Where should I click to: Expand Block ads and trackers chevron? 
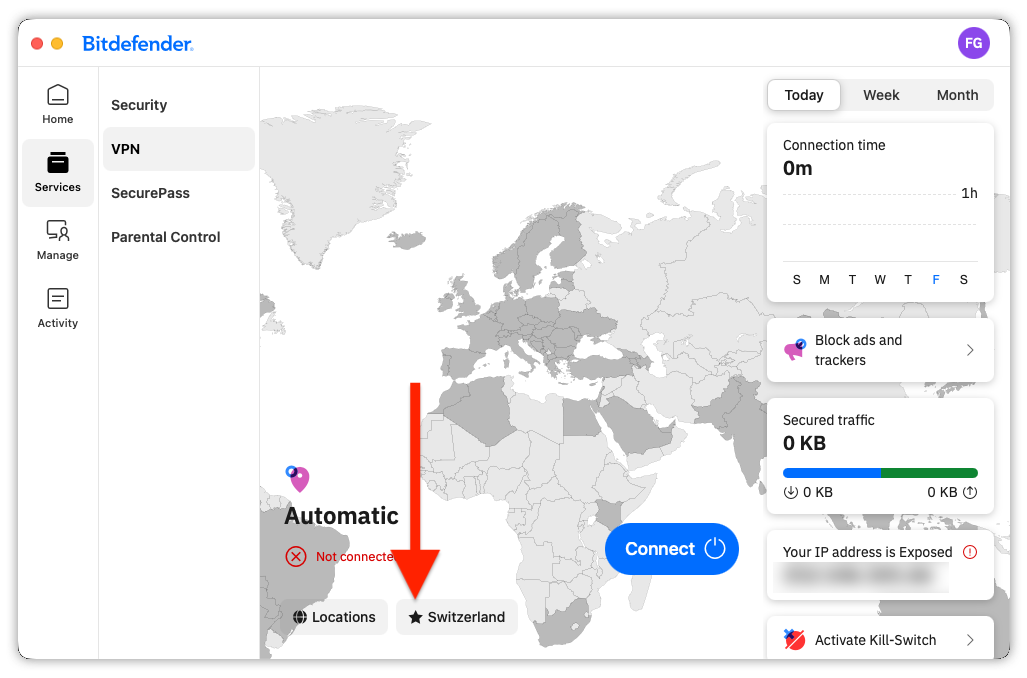[970, 350]
